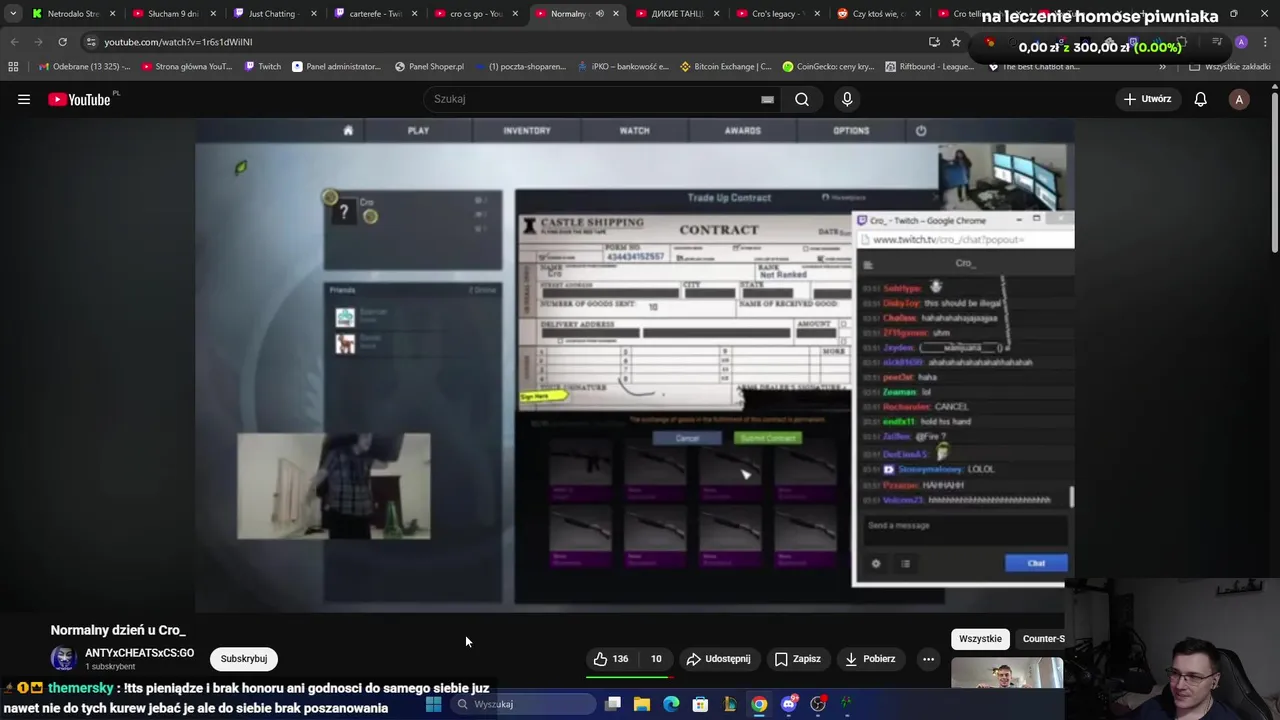Image resolution: width=1280 pixels, height=720 pixels.
Task: Open the Strona główna YouTube bookmark
Action: click(x=187, y=67)
